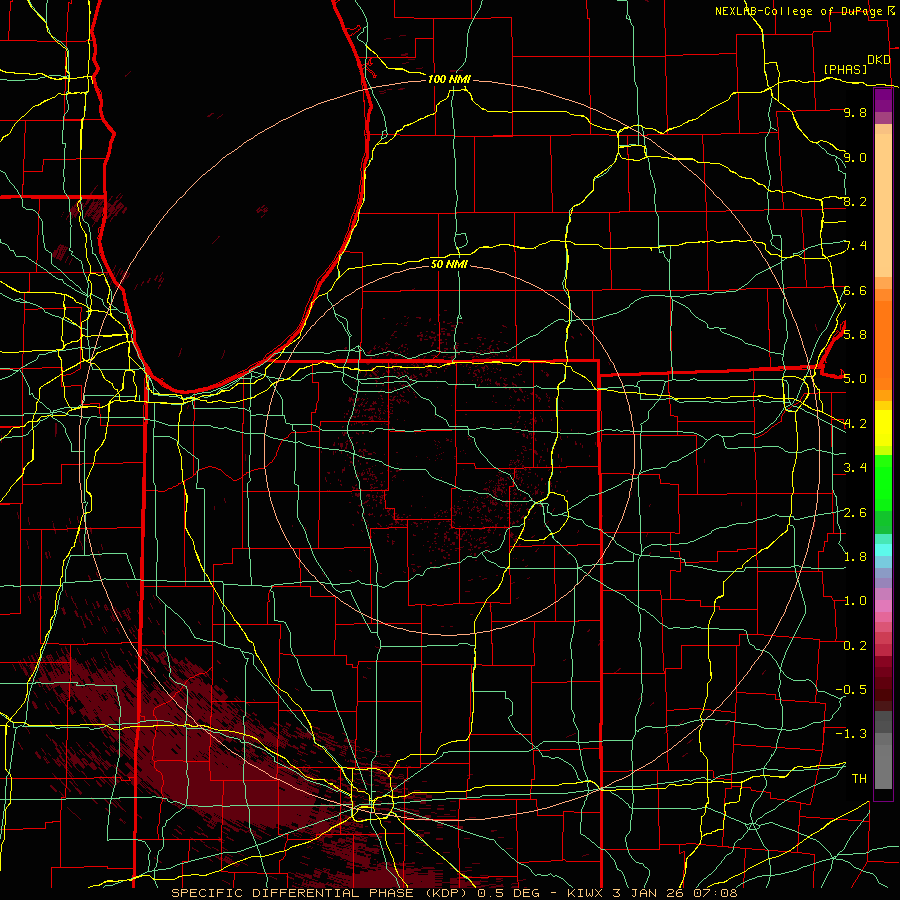Click the 1.0 value on the color scale
The image size is (900, 900).
click(855, 600)
